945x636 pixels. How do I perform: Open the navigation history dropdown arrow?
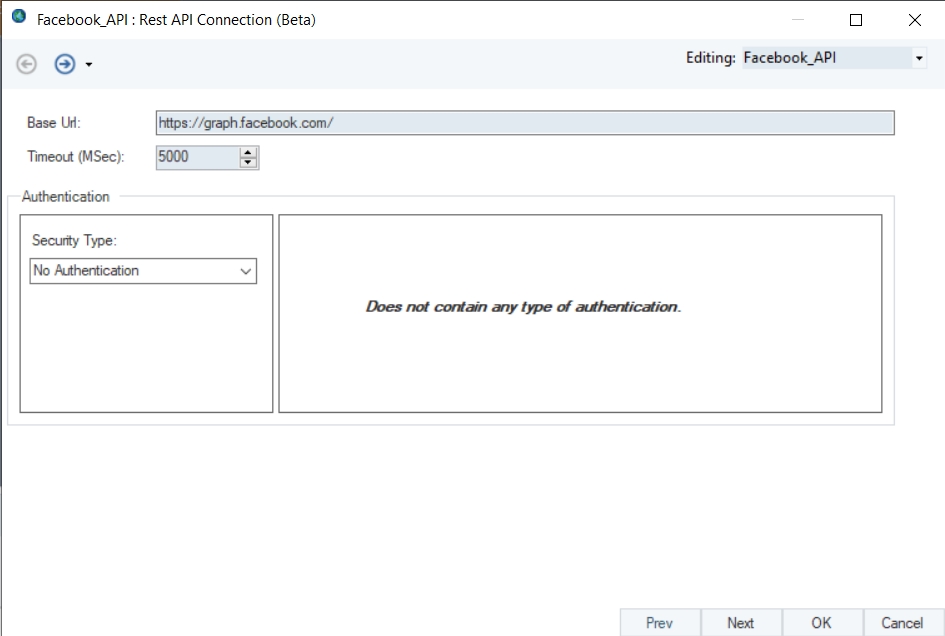click(89, 65)
